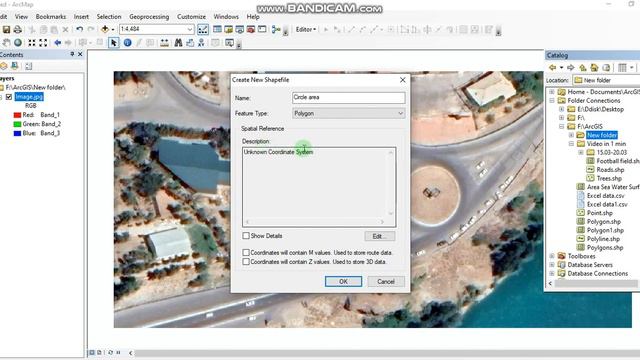This screenshot has width=640, height=360.
Task: Open the Editor Toolbar icon beside scale
Action: tap(203, 29)
